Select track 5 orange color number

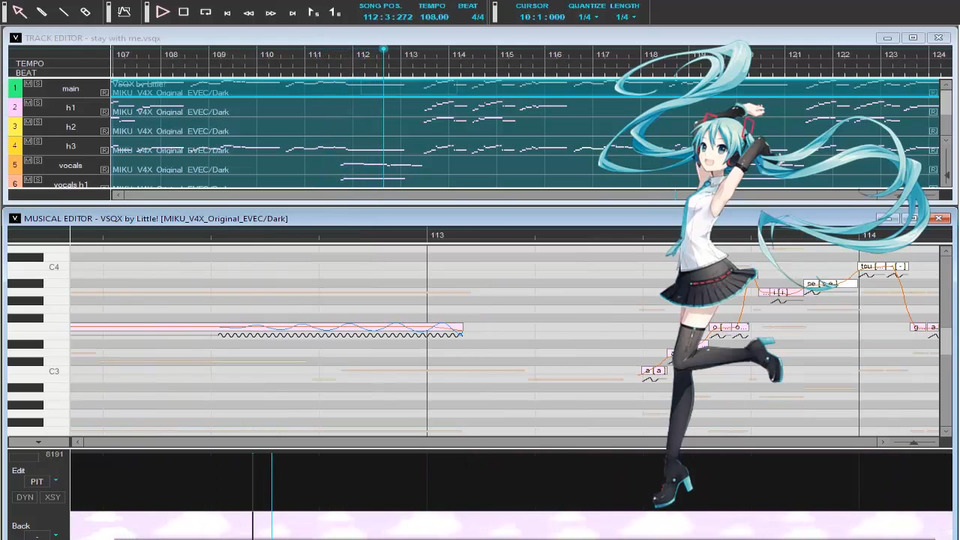point(15,165)
